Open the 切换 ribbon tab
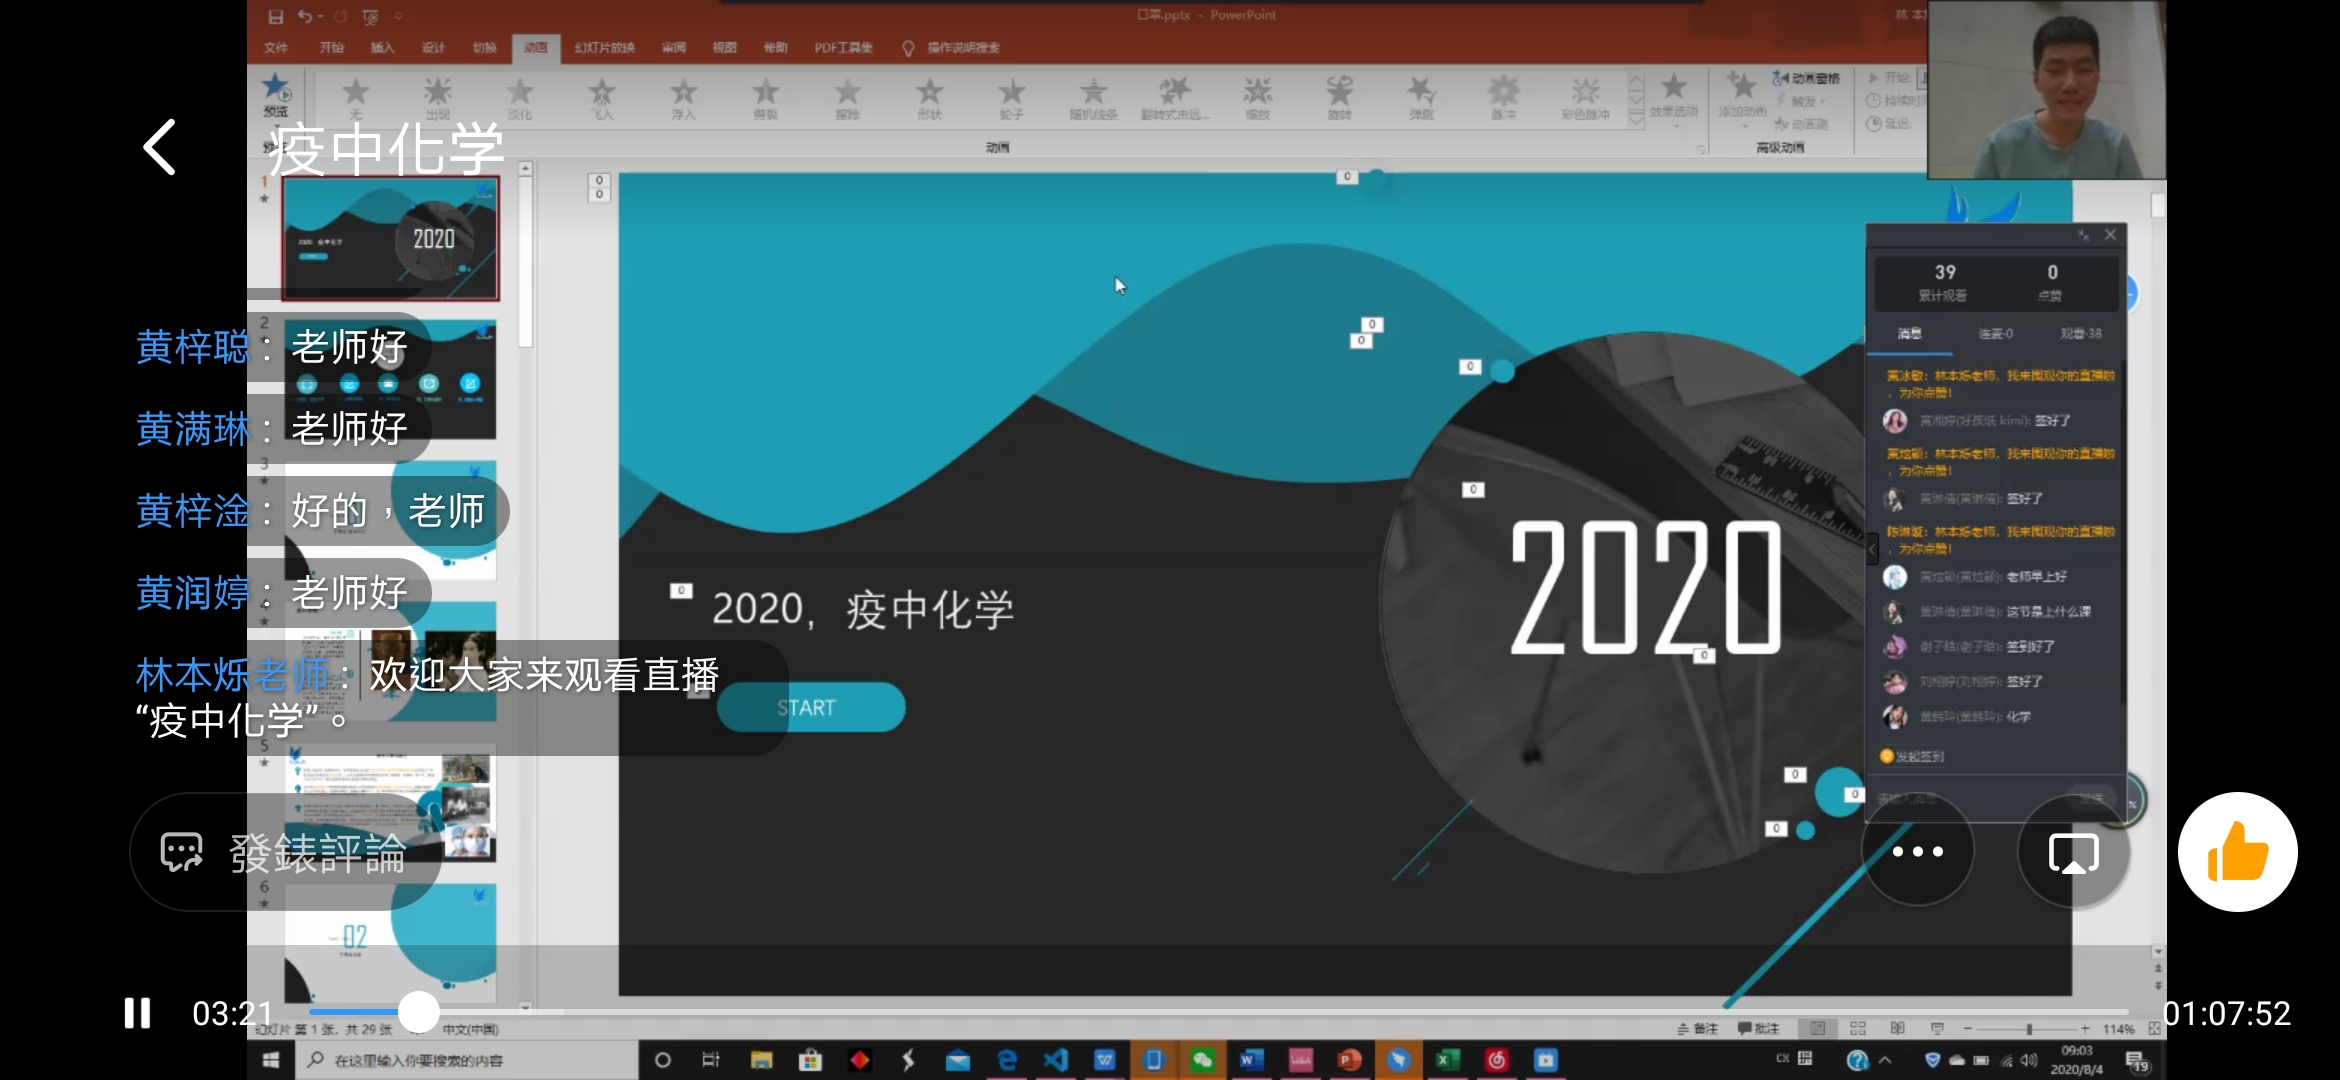The height and width of the screenshot is (1080, 2340). [x=484, y=47]
